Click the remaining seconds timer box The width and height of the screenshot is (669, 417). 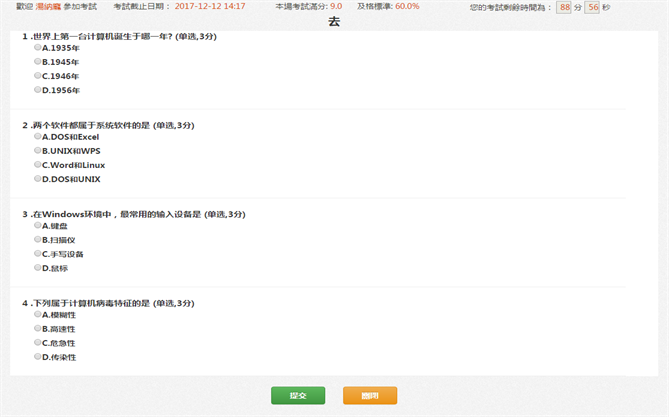pyautogui.click(x=593, y=7)
